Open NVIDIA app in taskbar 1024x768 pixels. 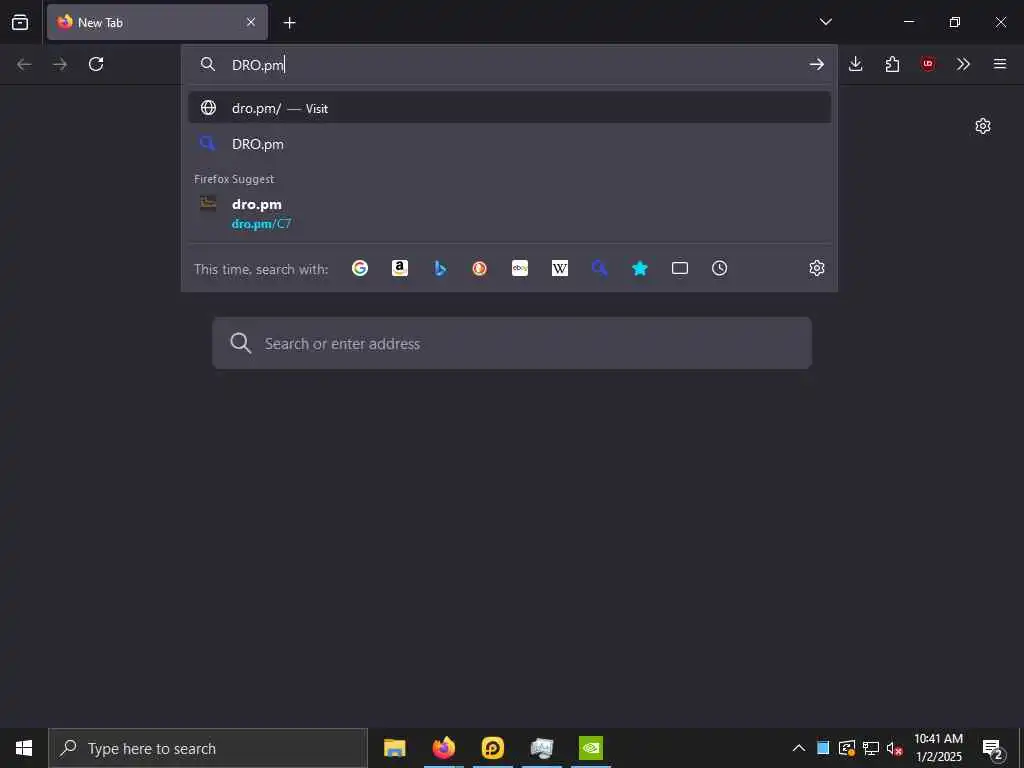(x=591, y=748)
